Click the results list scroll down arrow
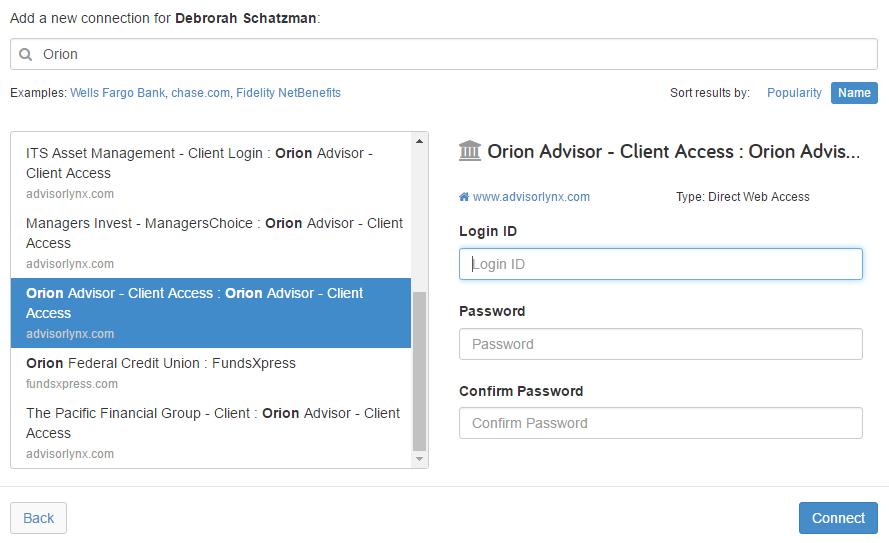Viewport: 889px width, 543px height. (420, 459)
